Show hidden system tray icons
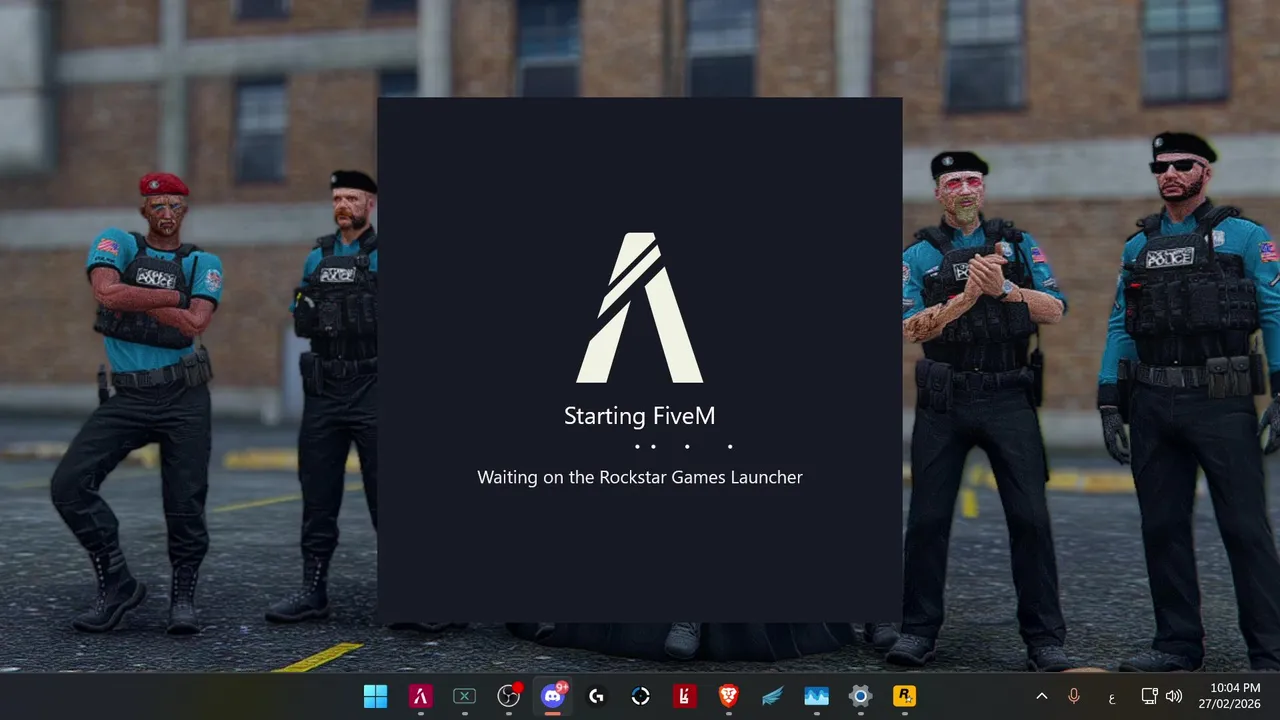Screen dimensions: 1280x720 [1042, 696]
